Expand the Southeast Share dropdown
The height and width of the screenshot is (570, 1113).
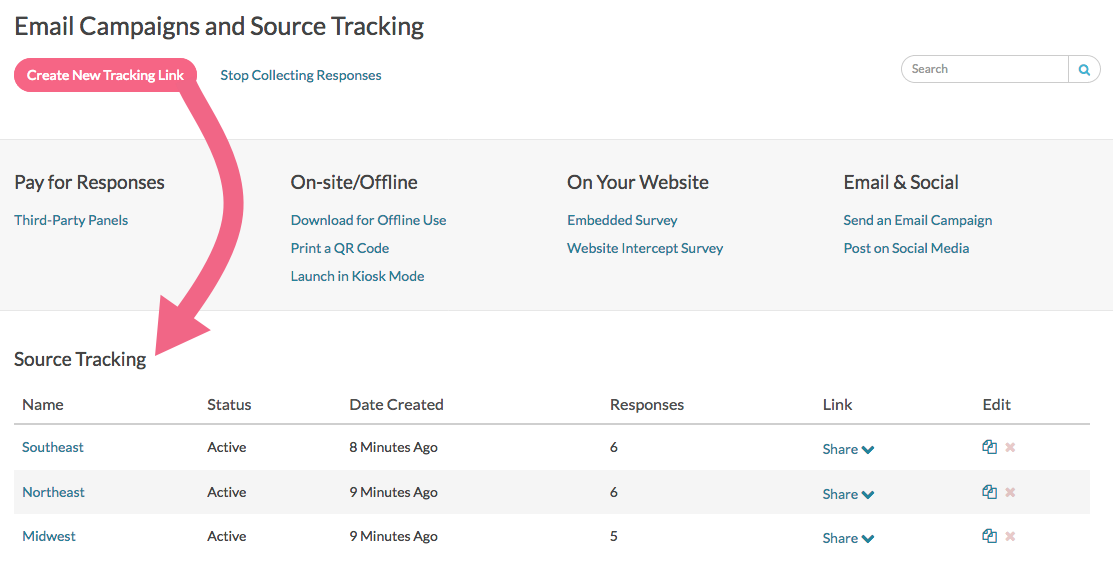(848, 449)
